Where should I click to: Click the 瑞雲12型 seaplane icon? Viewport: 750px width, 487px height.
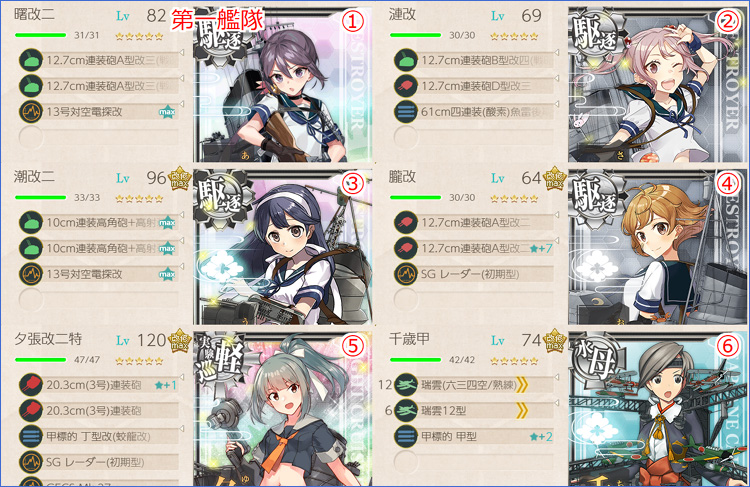coord(406,410)
